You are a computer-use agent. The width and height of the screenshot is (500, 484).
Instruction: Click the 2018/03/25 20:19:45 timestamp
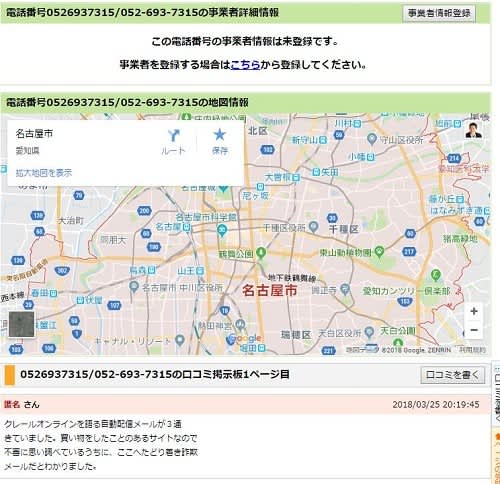click(436, 404)
